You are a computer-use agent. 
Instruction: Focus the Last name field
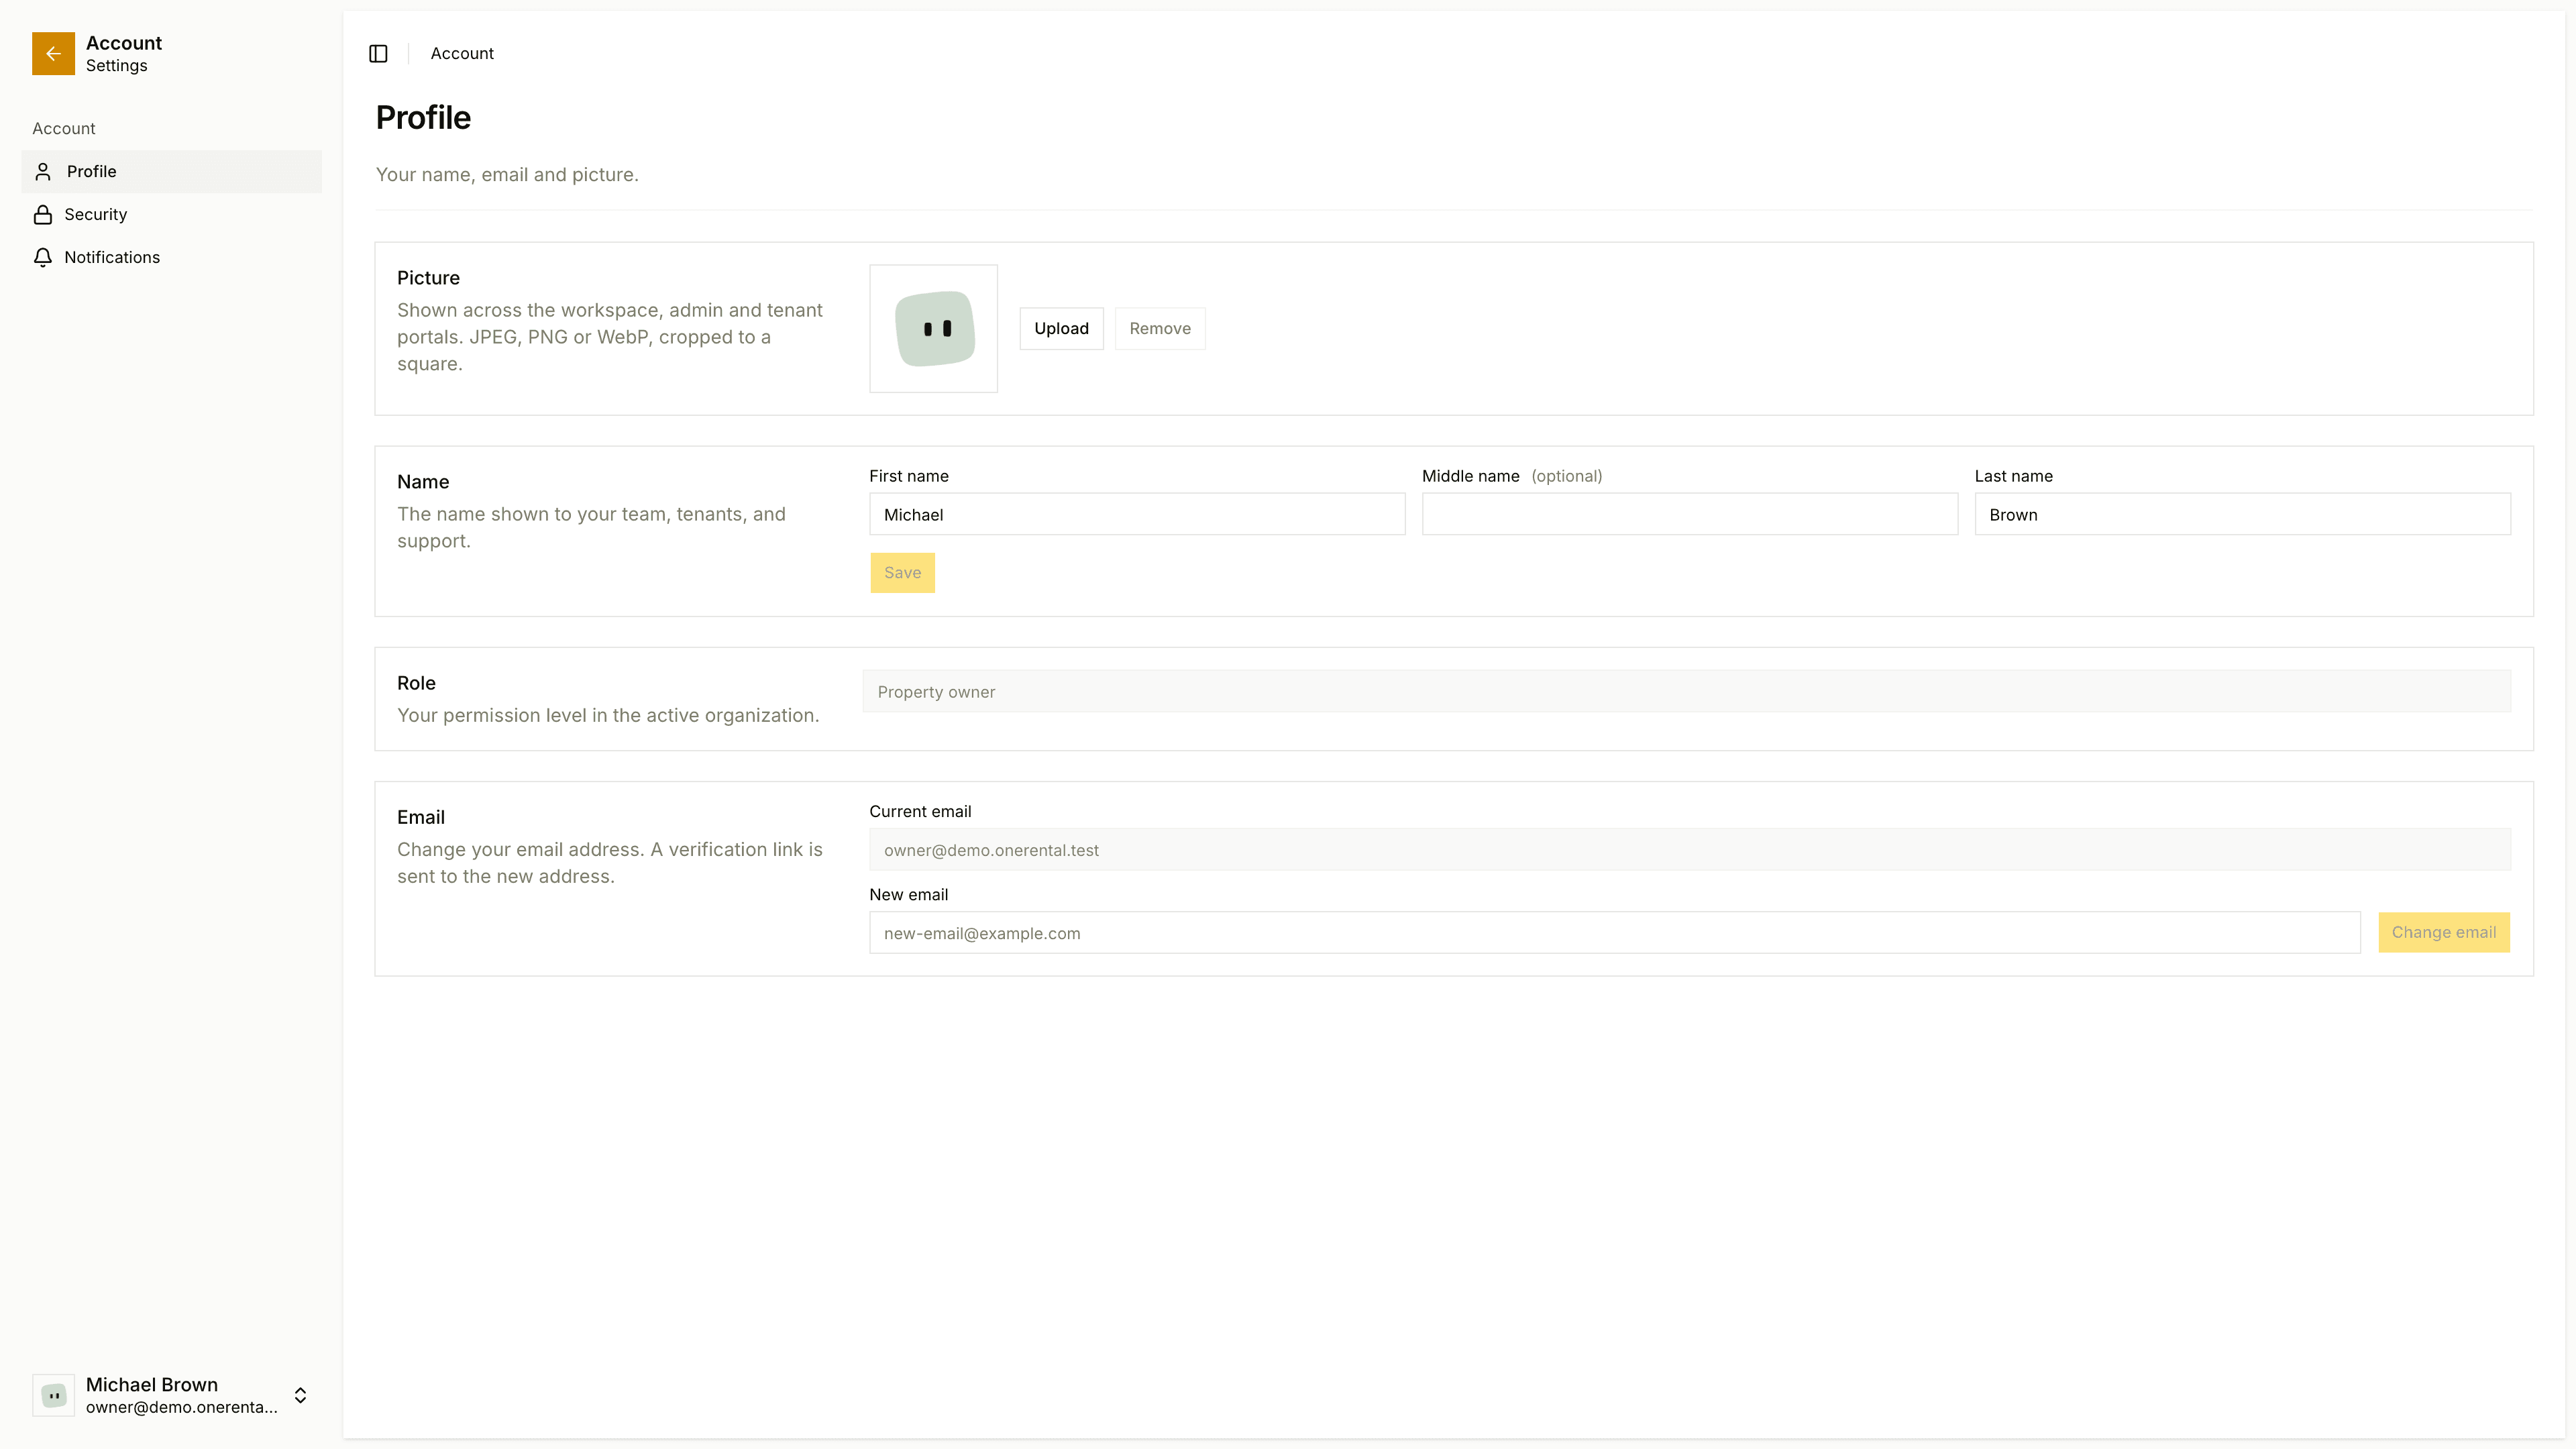tap(2242, 515)
